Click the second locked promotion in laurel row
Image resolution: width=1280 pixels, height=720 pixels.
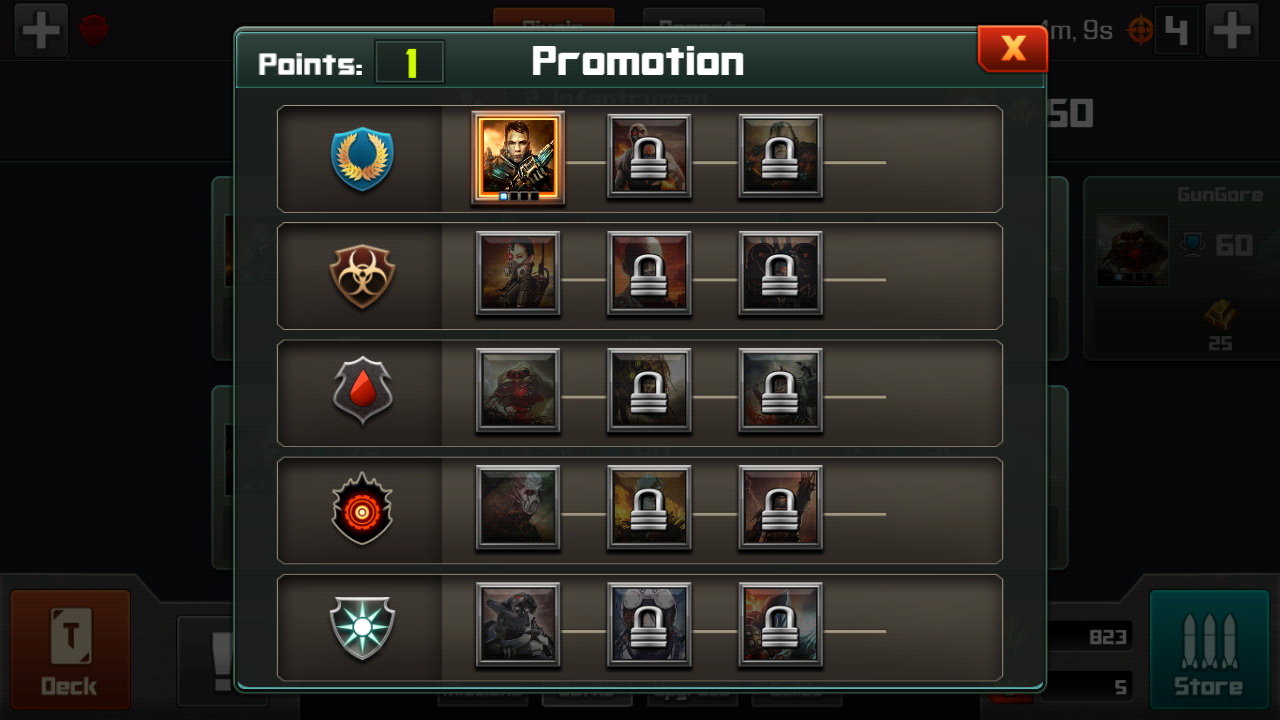[649, 157]
